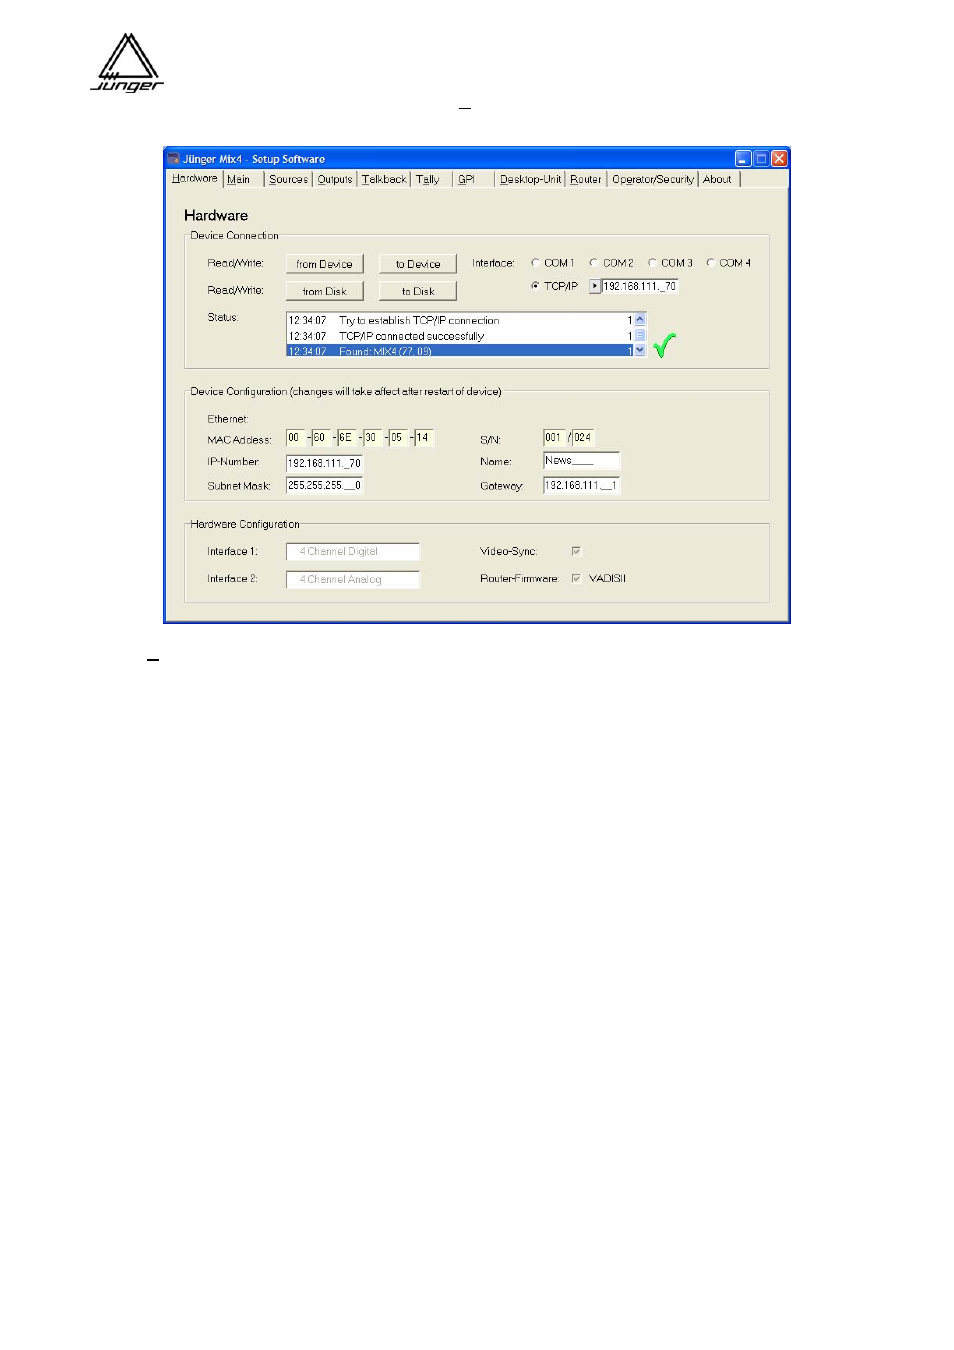The image size is (954, 1350).
Task: Select the COM 2 interface radio button
Action: point(594,263)
